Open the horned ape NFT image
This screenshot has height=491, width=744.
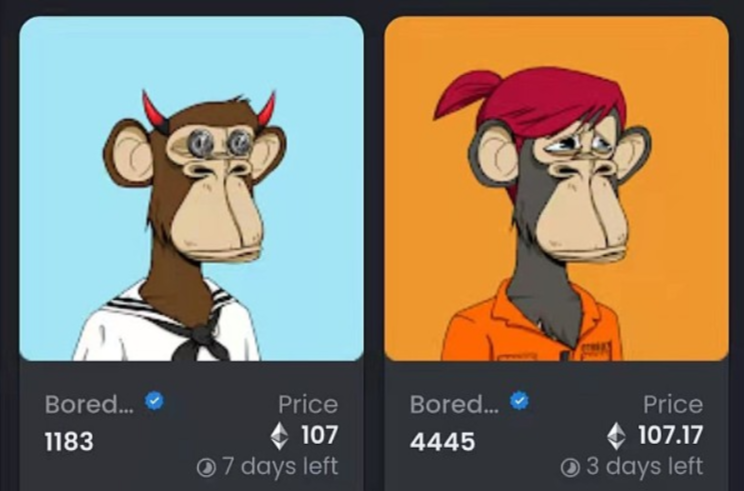192,189
